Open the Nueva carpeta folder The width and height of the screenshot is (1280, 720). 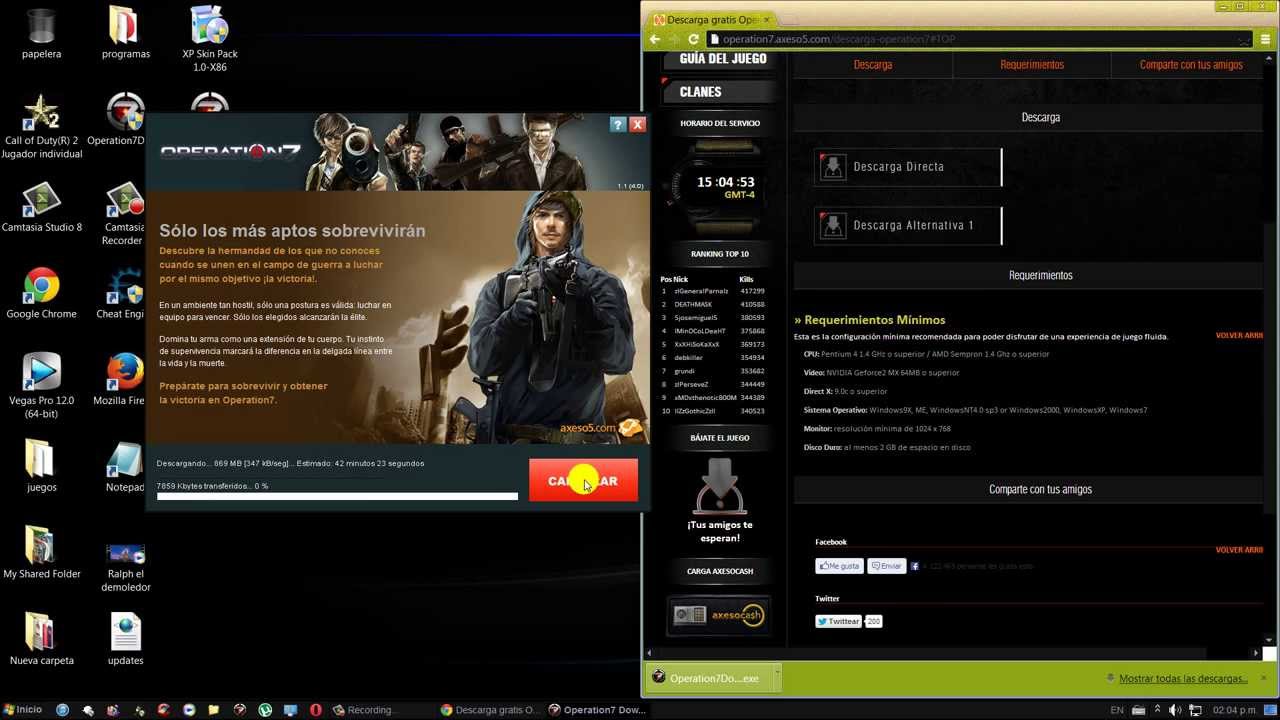click(x=41, y=640)
